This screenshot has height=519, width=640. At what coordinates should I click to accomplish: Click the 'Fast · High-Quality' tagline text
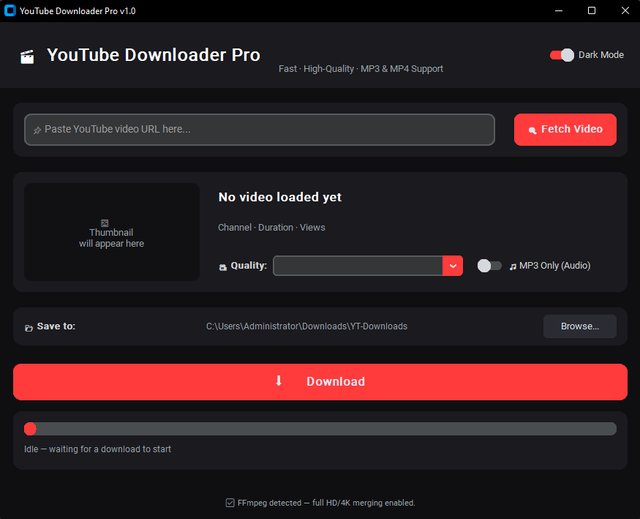[x=361, y=69]
